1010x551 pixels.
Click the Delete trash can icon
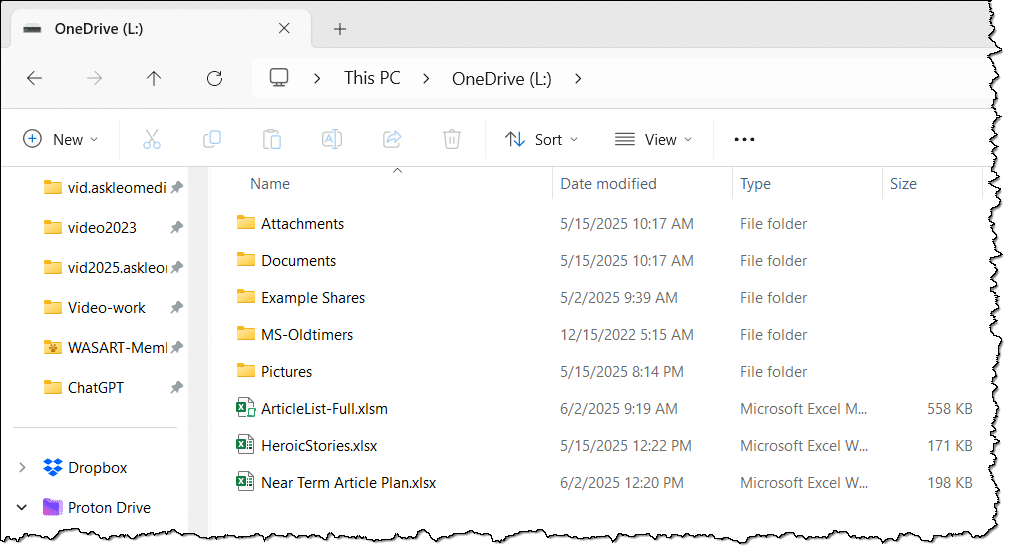[452, 140]
